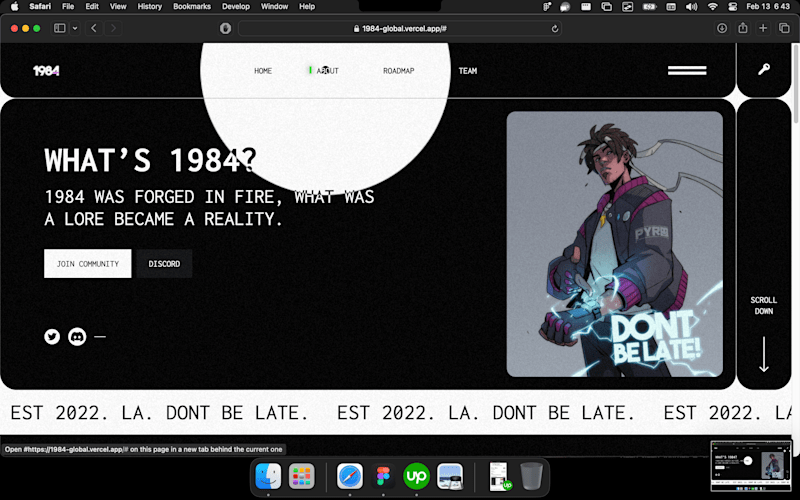800x500 pixels.
Task: Open the View menu
Action: coord(118,7)
